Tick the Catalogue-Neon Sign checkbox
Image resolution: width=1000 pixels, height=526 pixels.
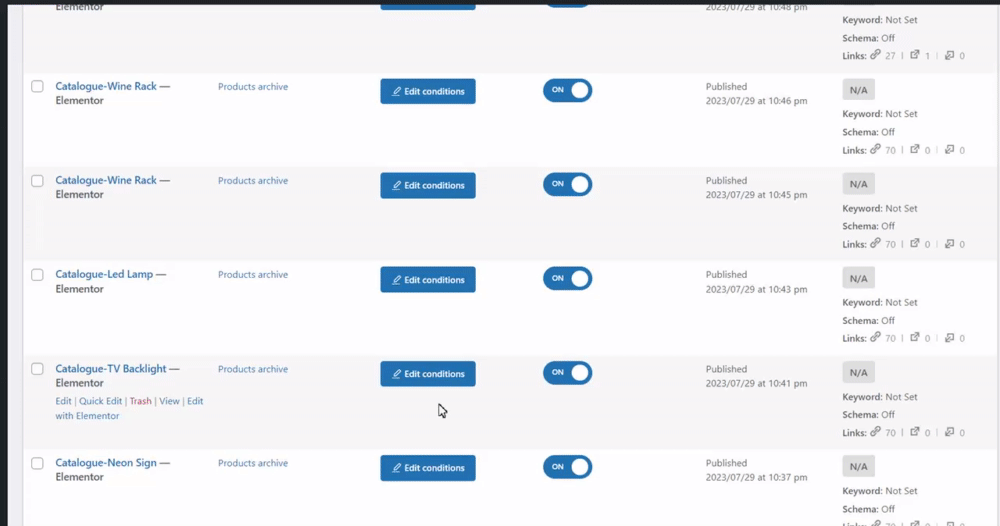point(38,464)
